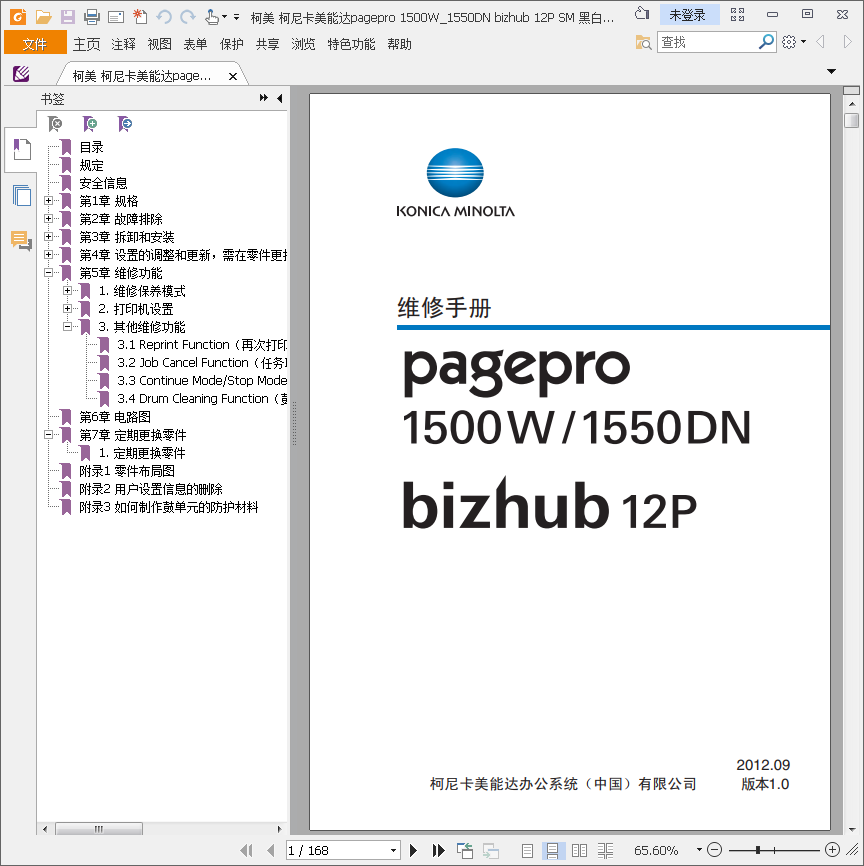
Task: Click bookmarks horizontal scrollbar thumb
Action: [x=99, y=828]
